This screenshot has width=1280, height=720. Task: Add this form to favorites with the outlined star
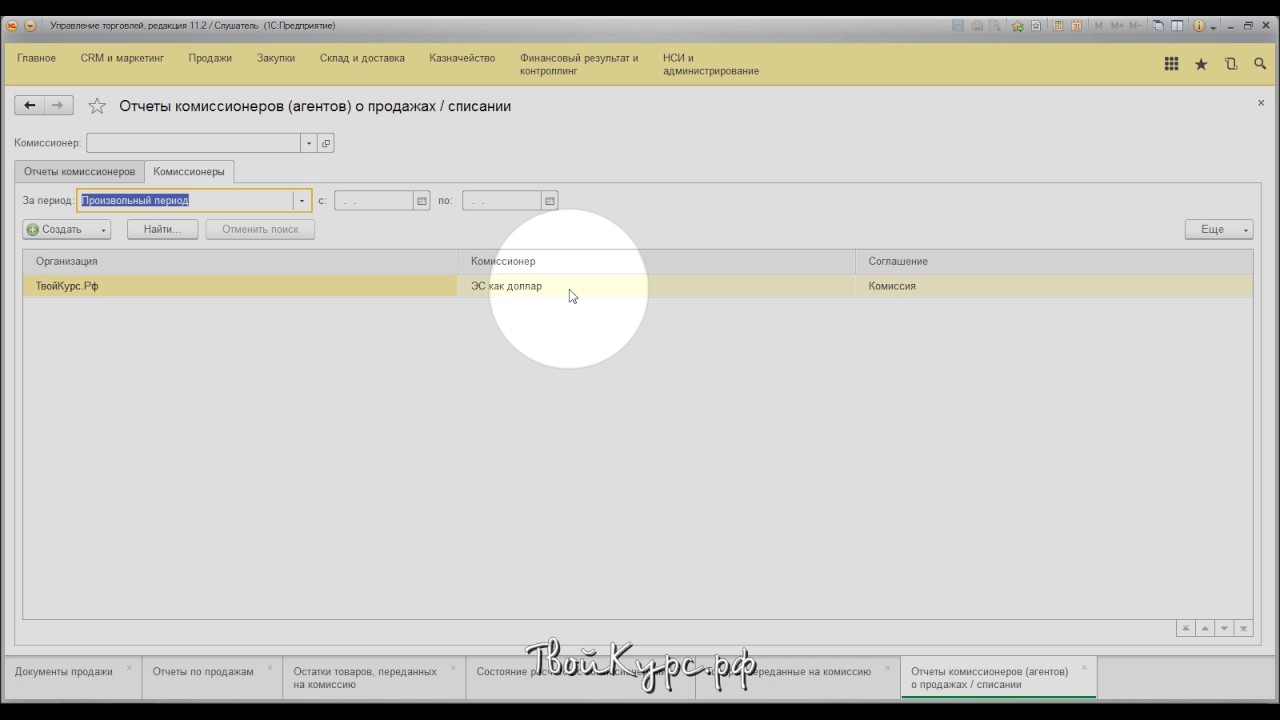[x=97, y=106]
